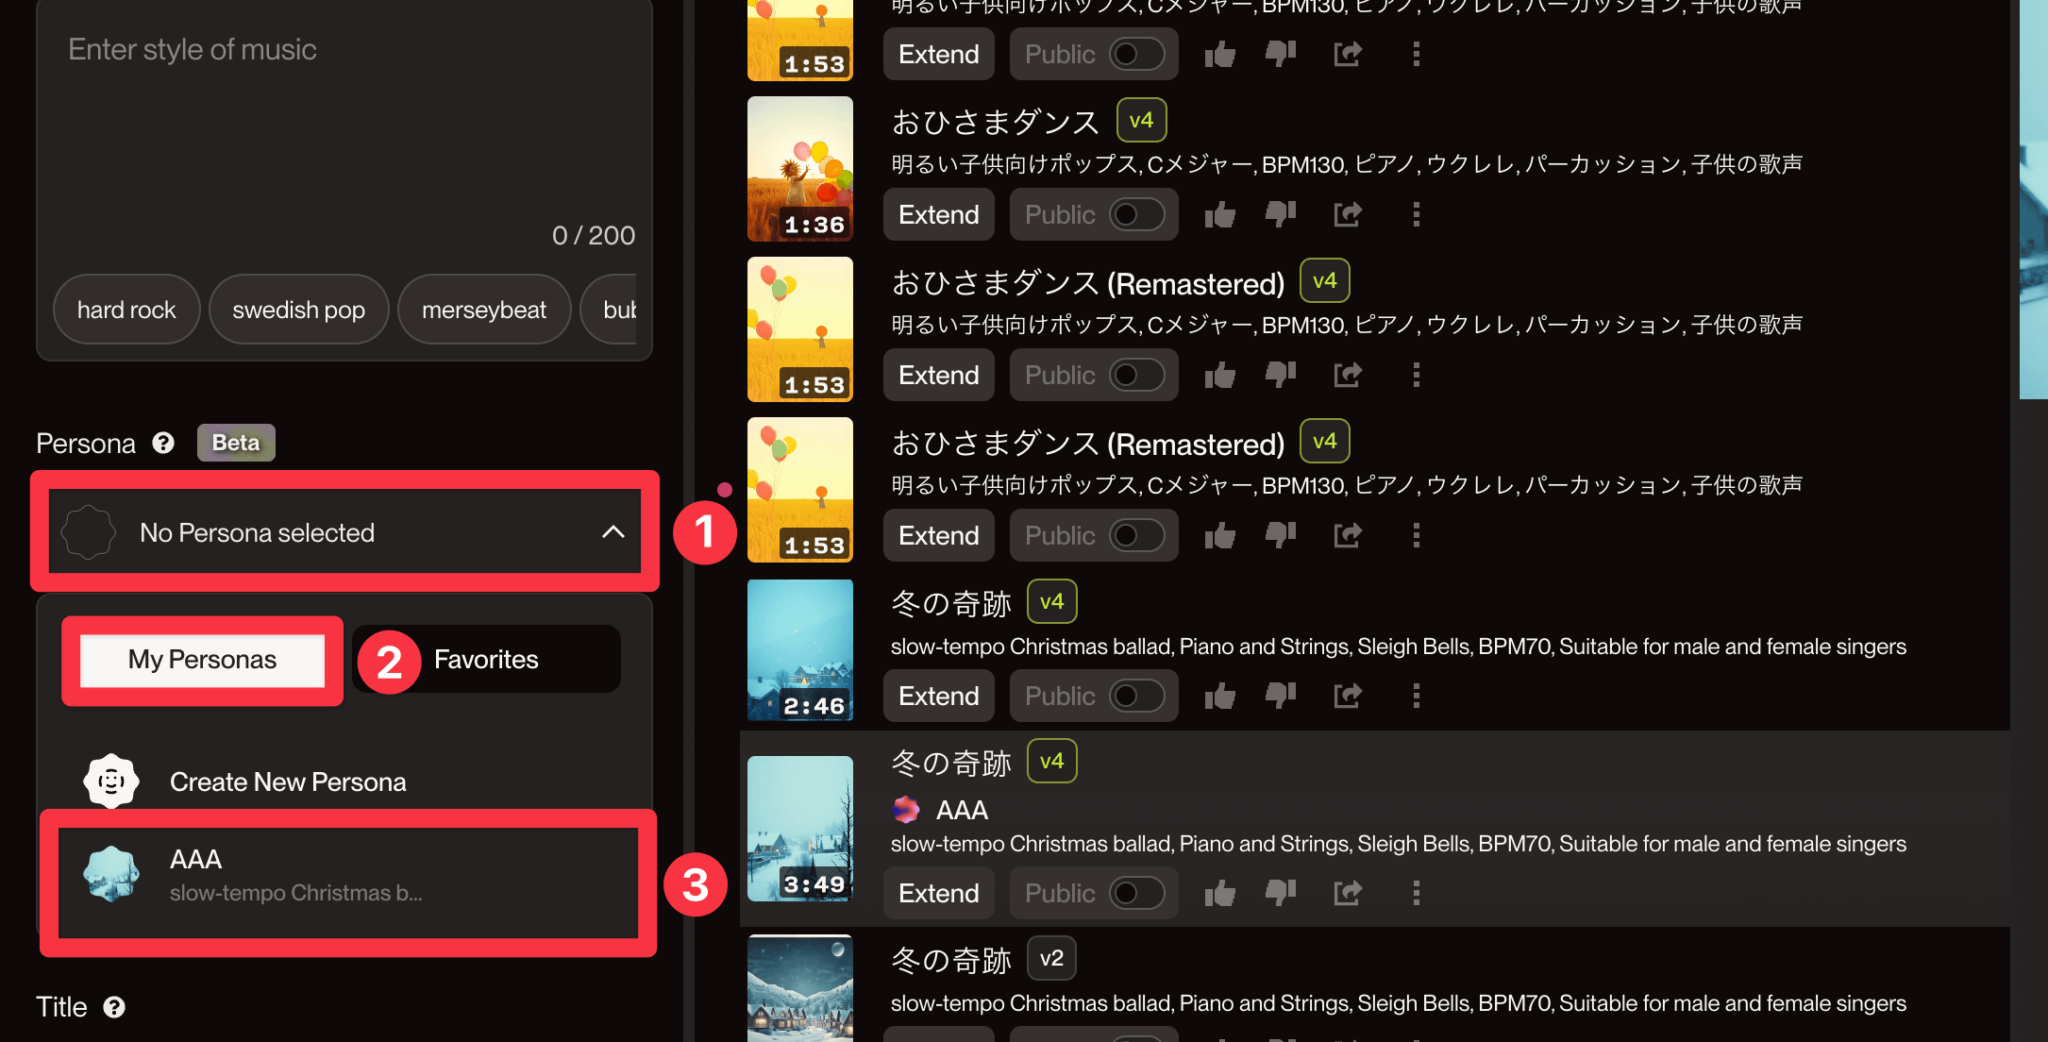
Task: Click Create New Persona face icon
Action: [111, 781]
